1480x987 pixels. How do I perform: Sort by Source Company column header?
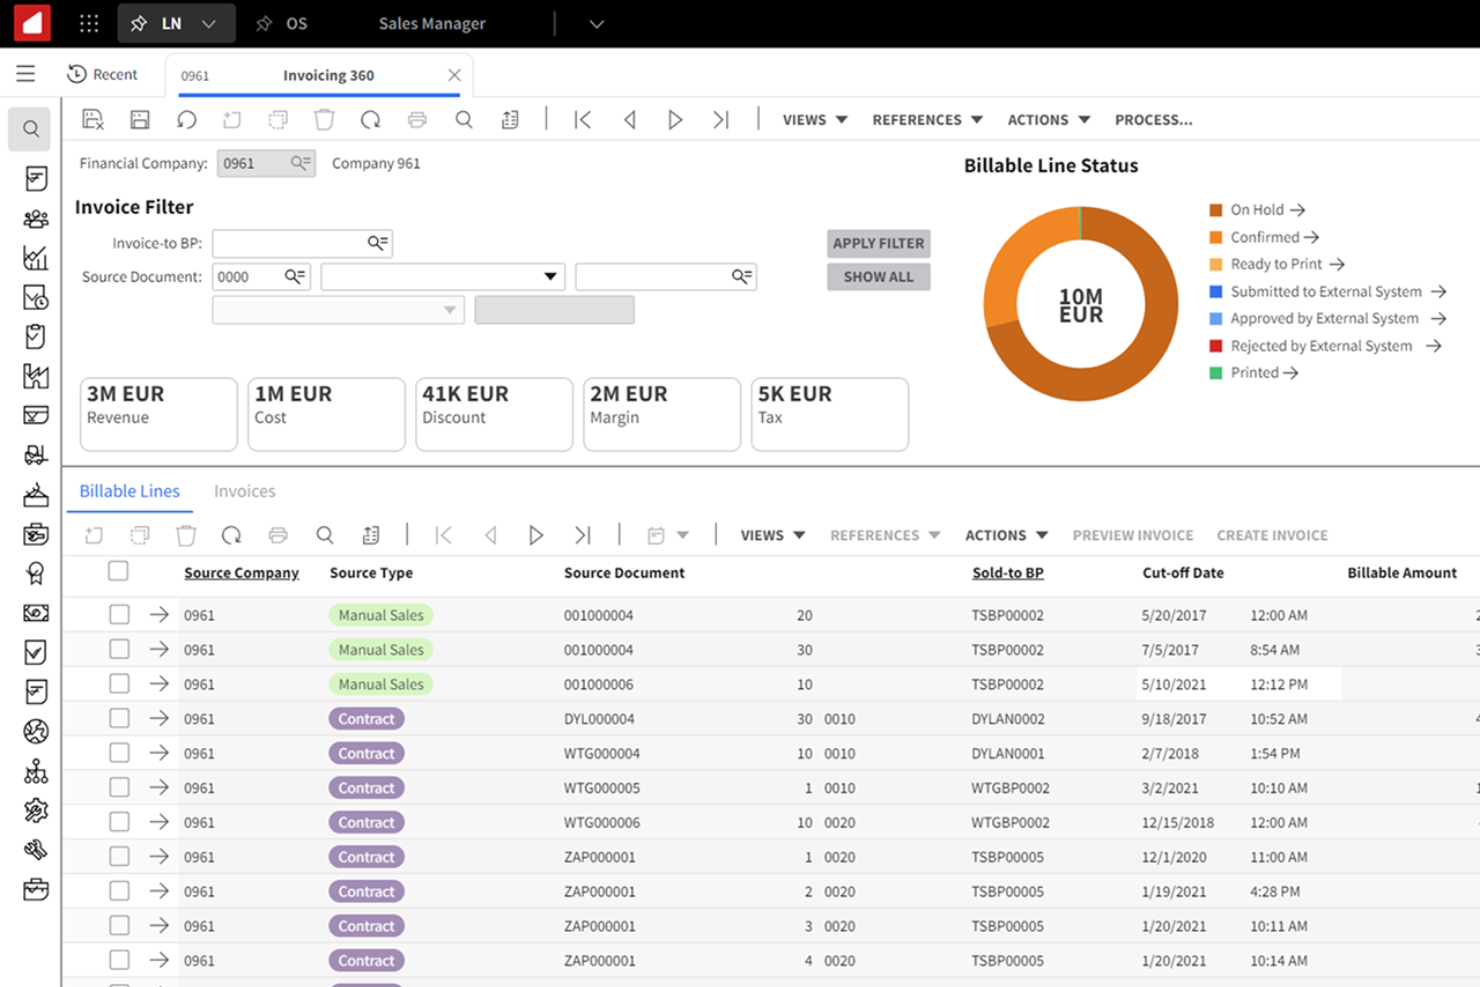point(241,573)
